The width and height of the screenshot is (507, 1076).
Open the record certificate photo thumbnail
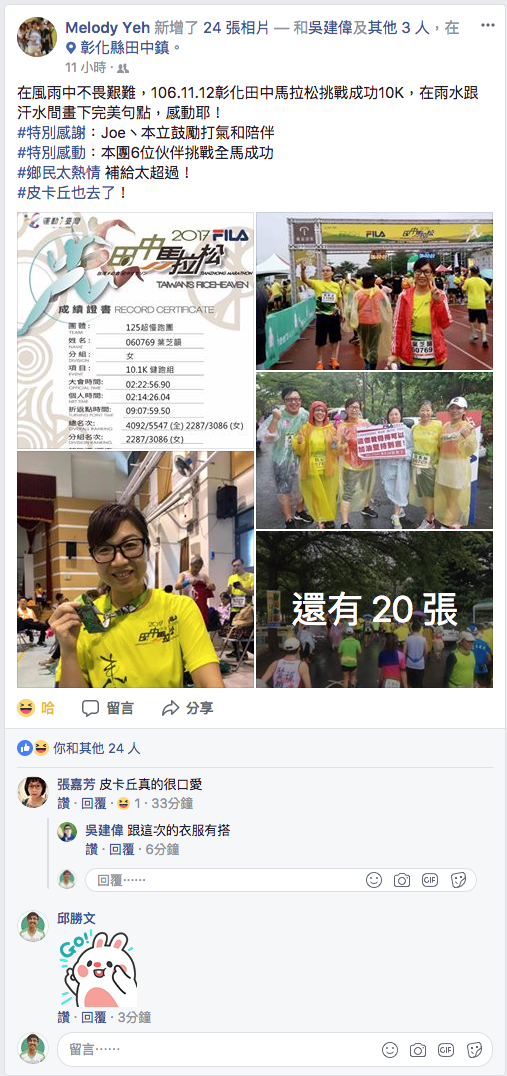coord(135,331)
